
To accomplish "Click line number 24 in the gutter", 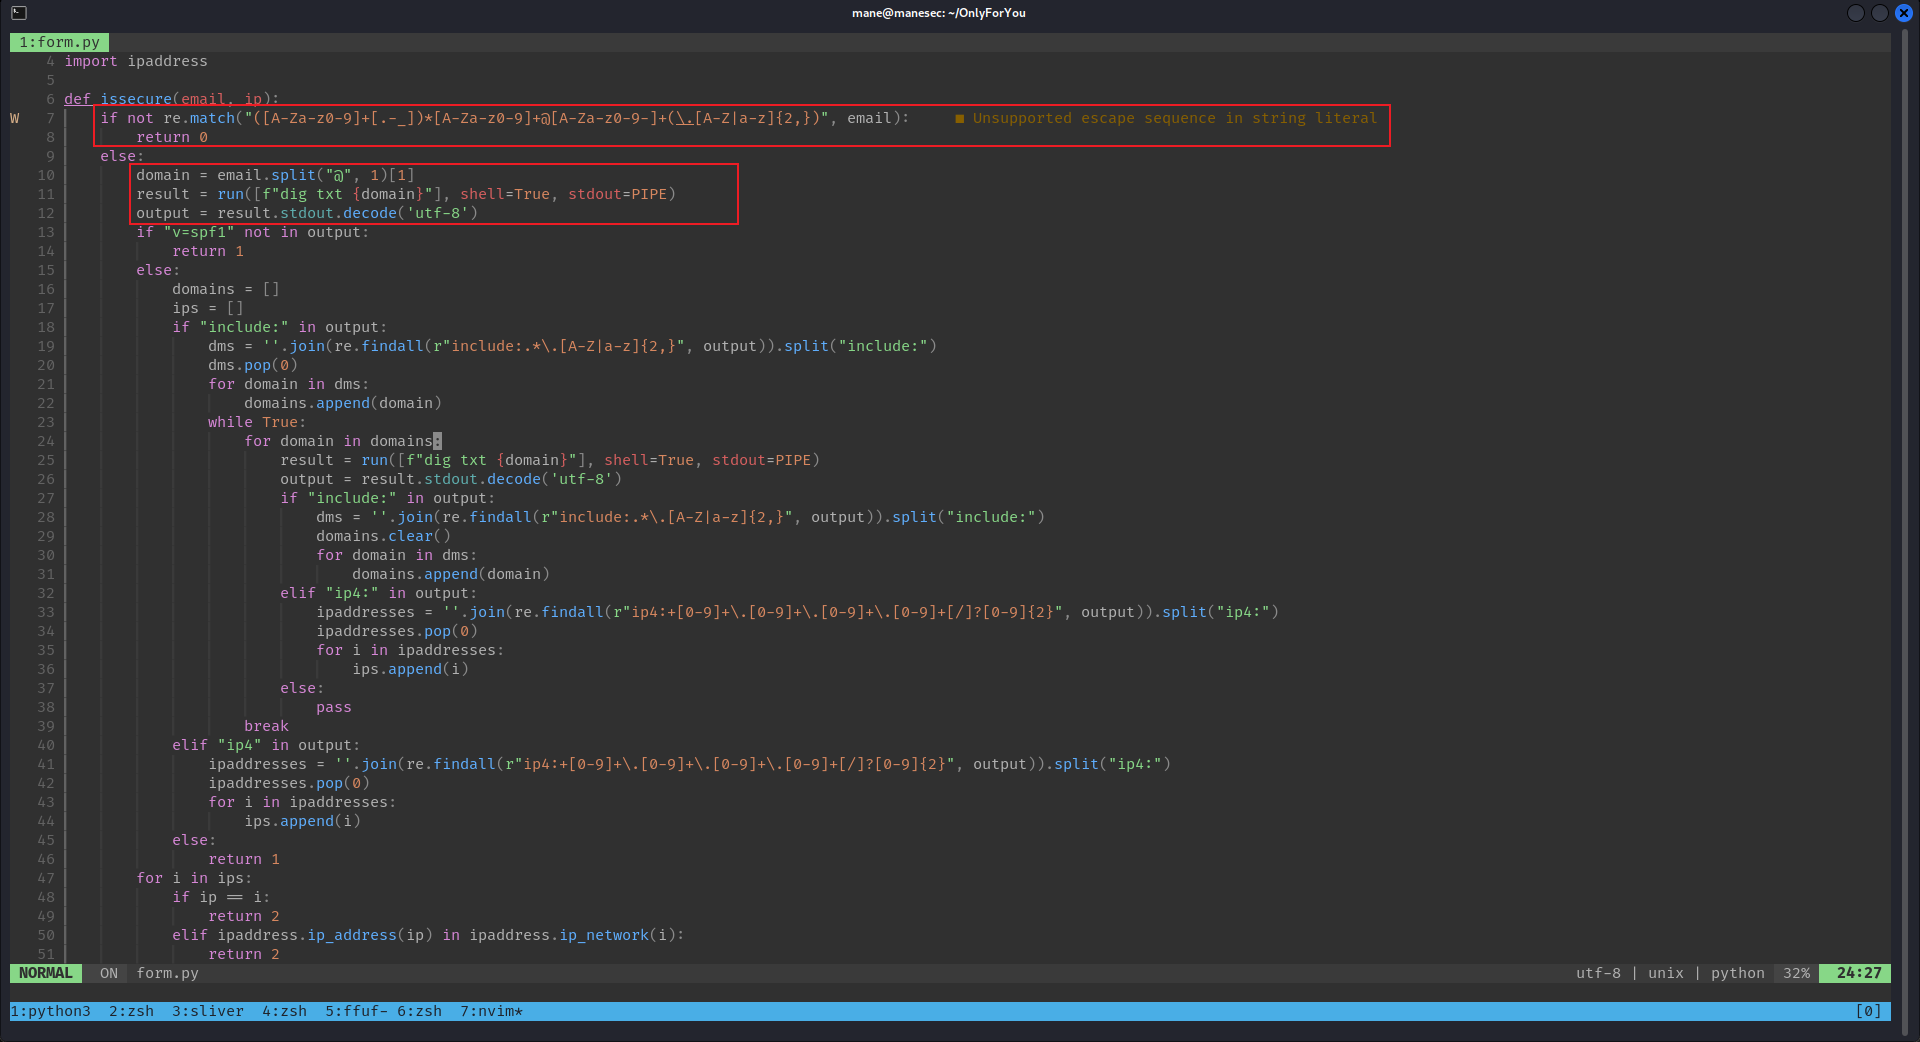I will click(46, 441).
